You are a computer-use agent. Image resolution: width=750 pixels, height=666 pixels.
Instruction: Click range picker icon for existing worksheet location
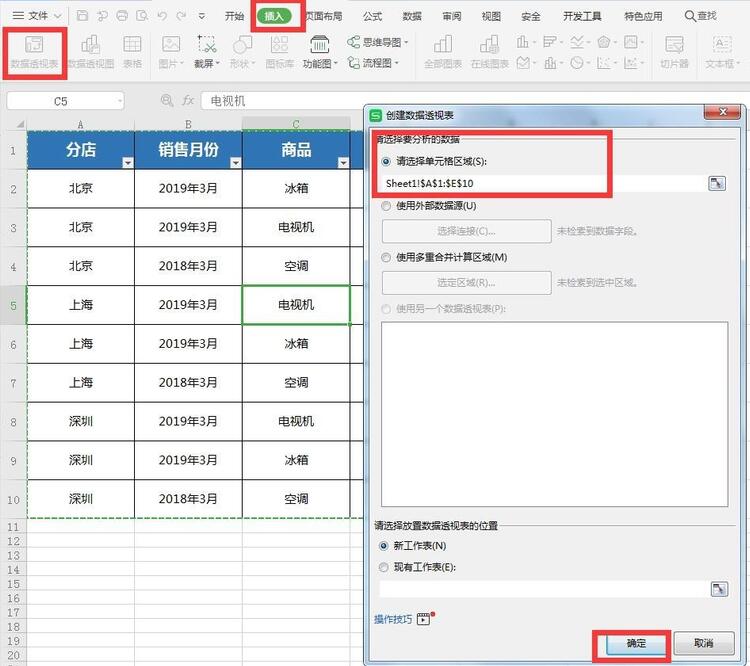tap(719, 589)
